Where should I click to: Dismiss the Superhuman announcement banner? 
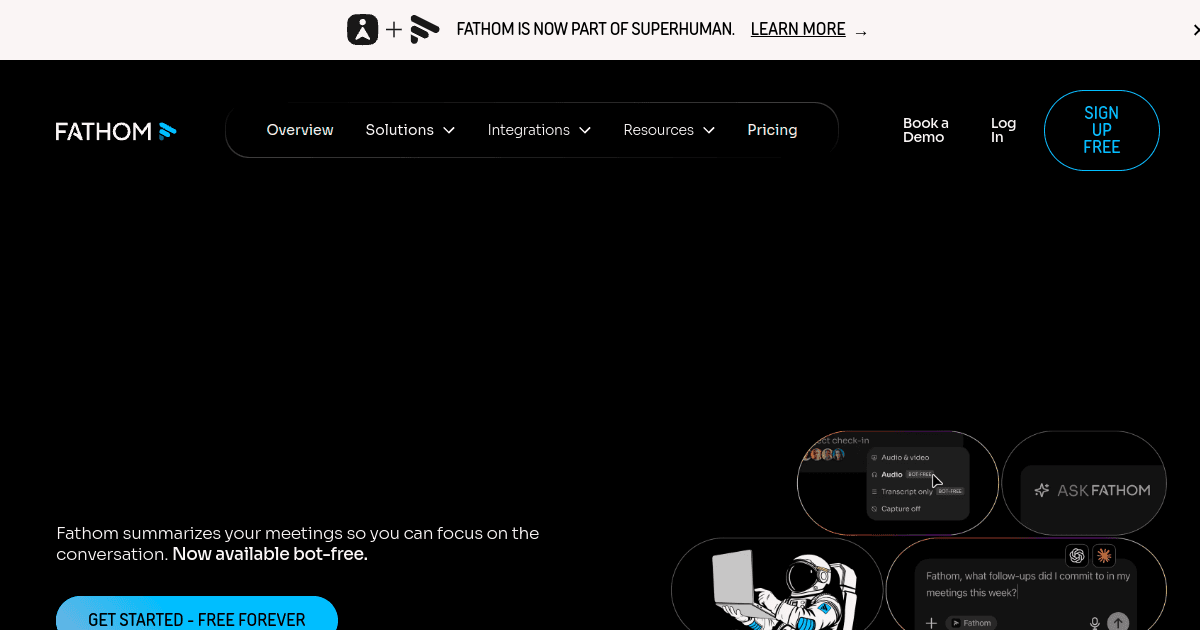point(1195,30)
